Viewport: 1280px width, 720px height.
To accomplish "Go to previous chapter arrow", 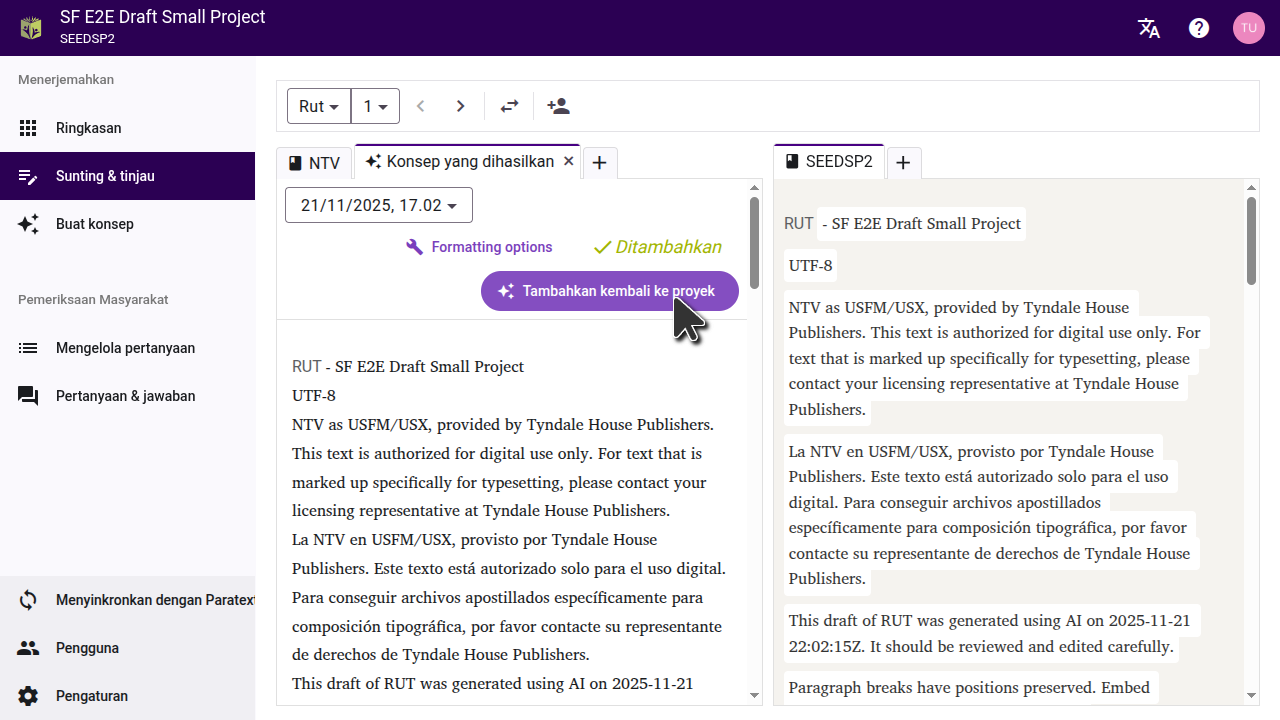I will (x=421, y=106).
